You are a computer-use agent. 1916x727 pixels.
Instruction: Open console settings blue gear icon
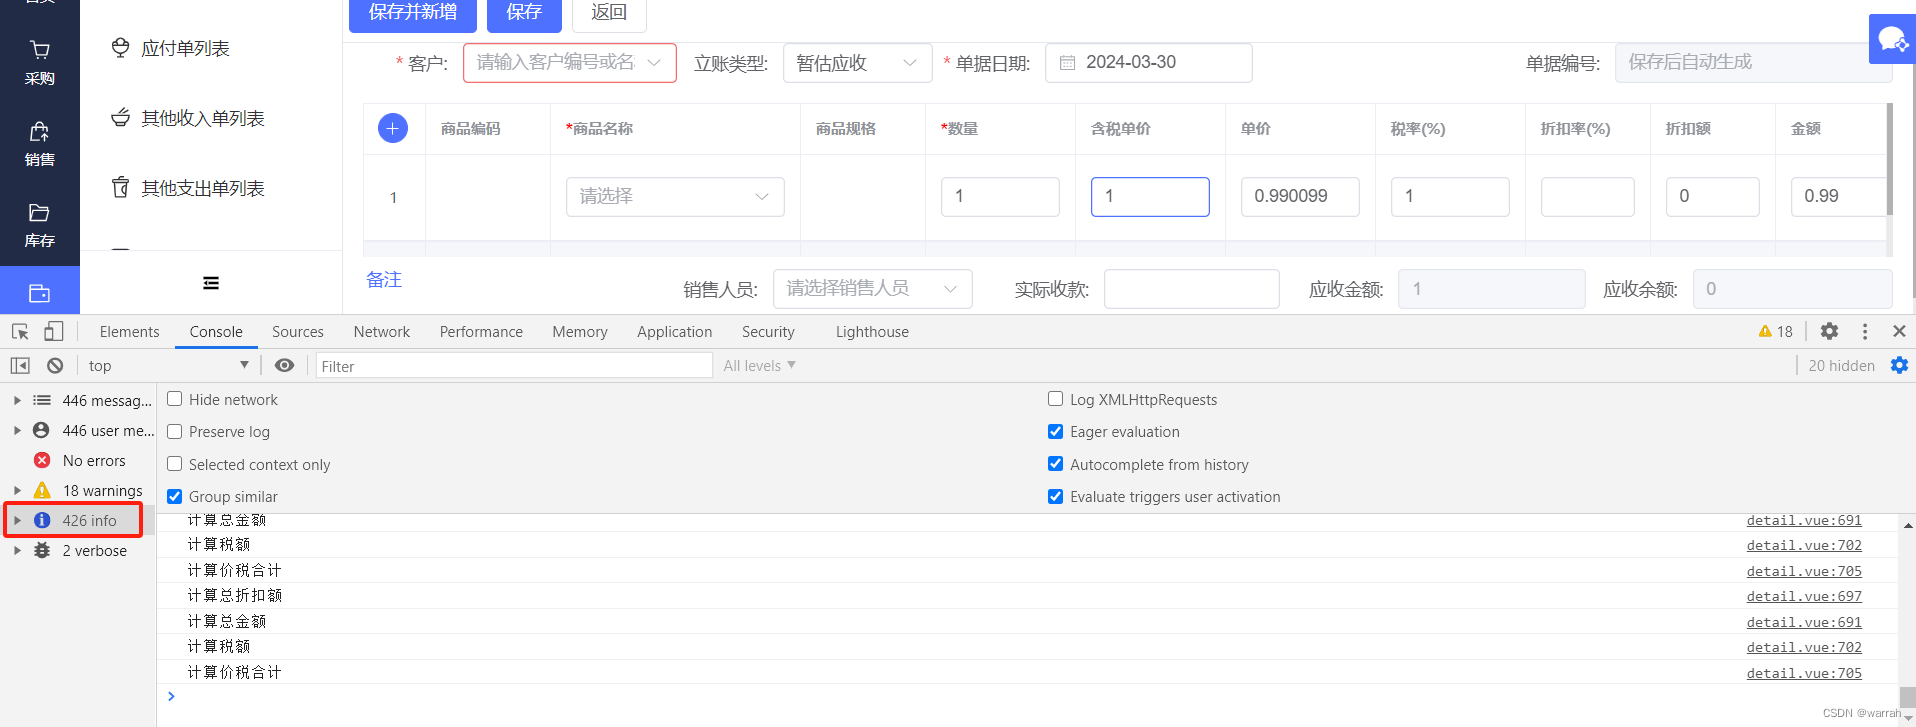coord(1899,365)
